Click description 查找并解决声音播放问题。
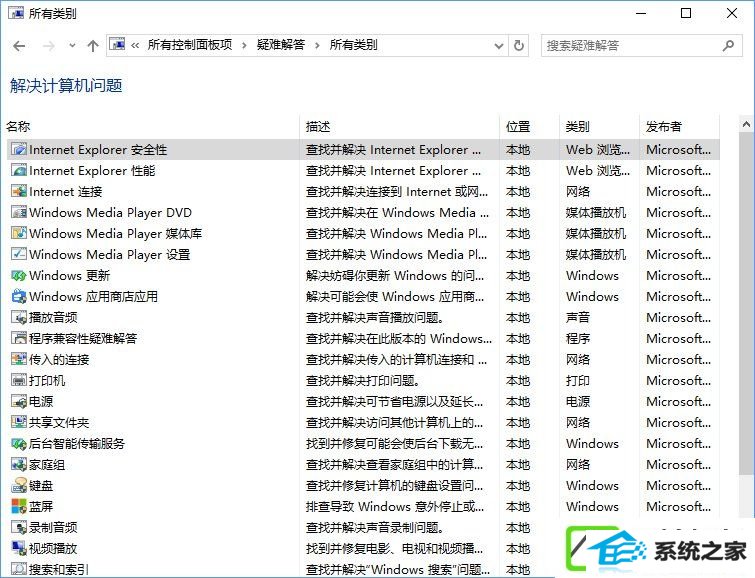The width and height of the screenshot is (755, 578). coord(375,317)
